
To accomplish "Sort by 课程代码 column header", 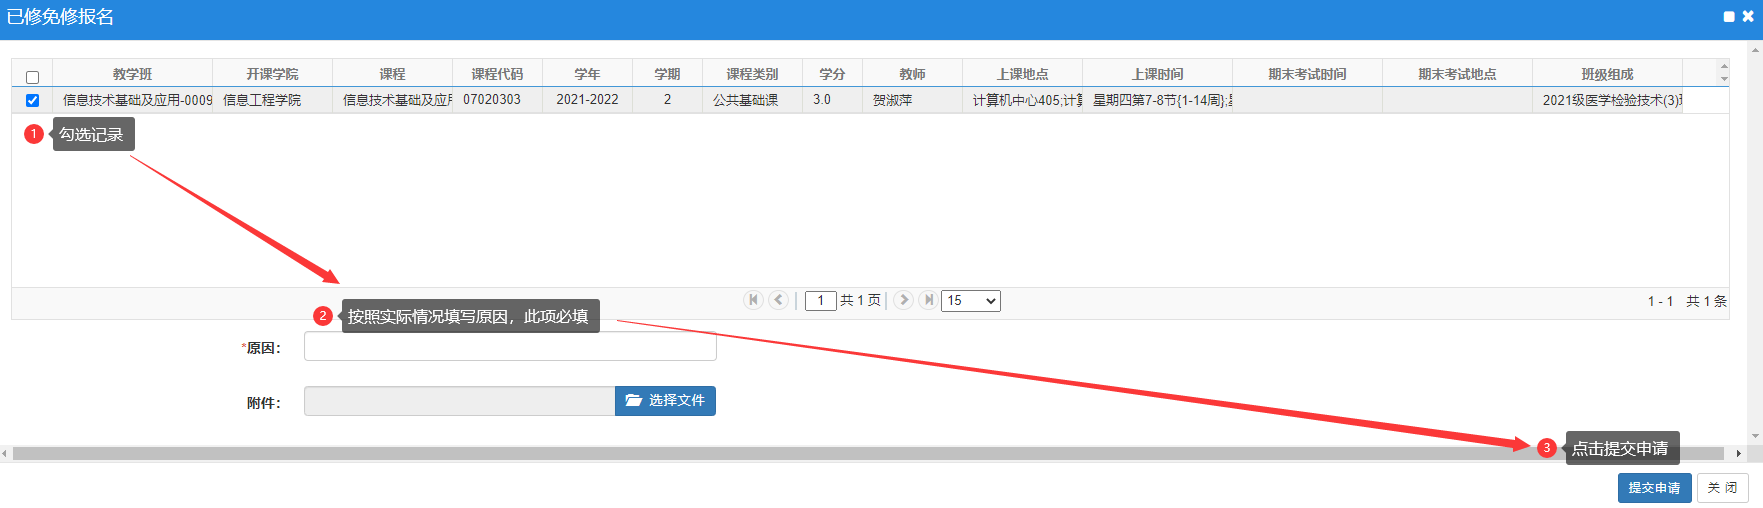I will tap(497, 74).
